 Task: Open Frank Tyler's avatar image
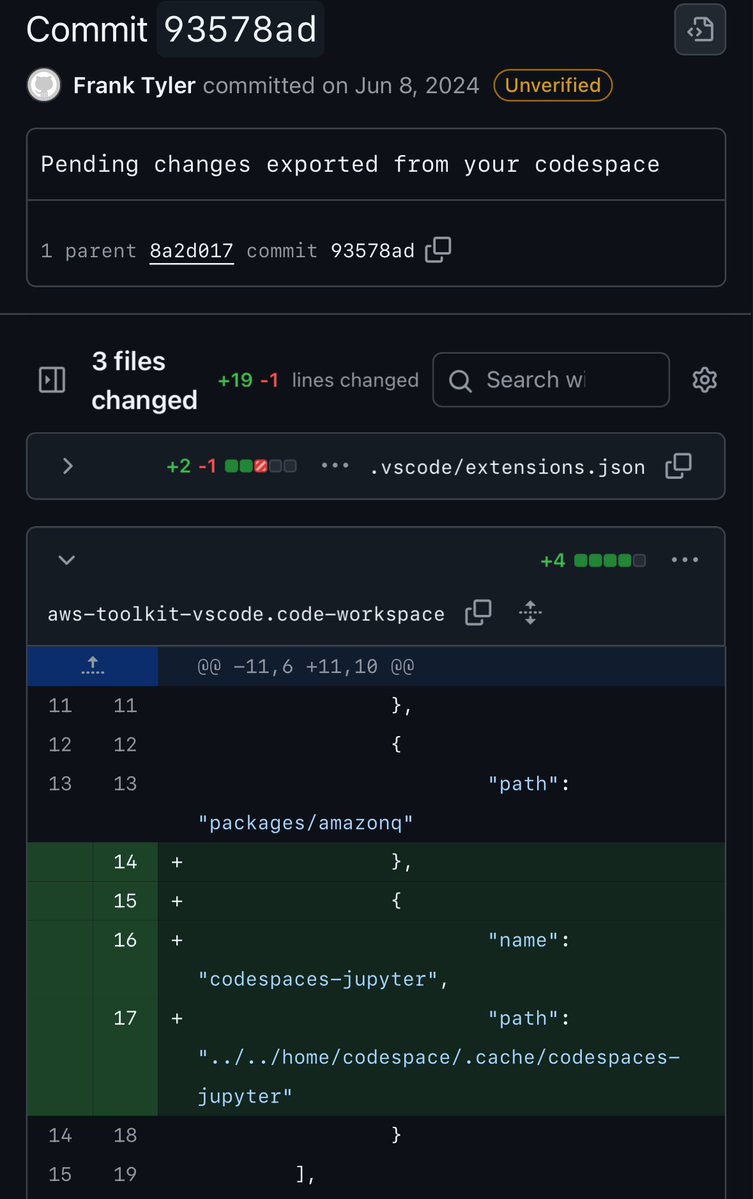pyautogui.click(x=44, y=85)
